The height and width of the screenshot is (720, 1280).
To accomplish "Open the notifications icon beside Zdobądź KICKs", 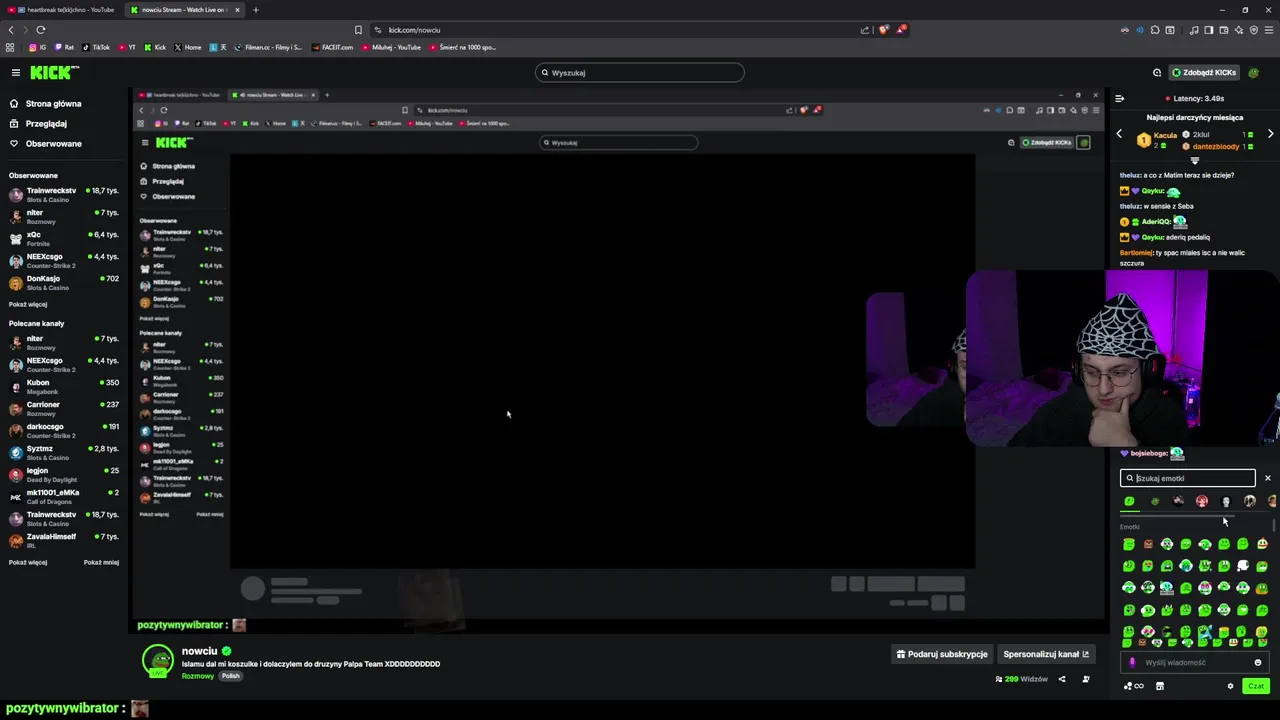I will [x=1157, y=72].
